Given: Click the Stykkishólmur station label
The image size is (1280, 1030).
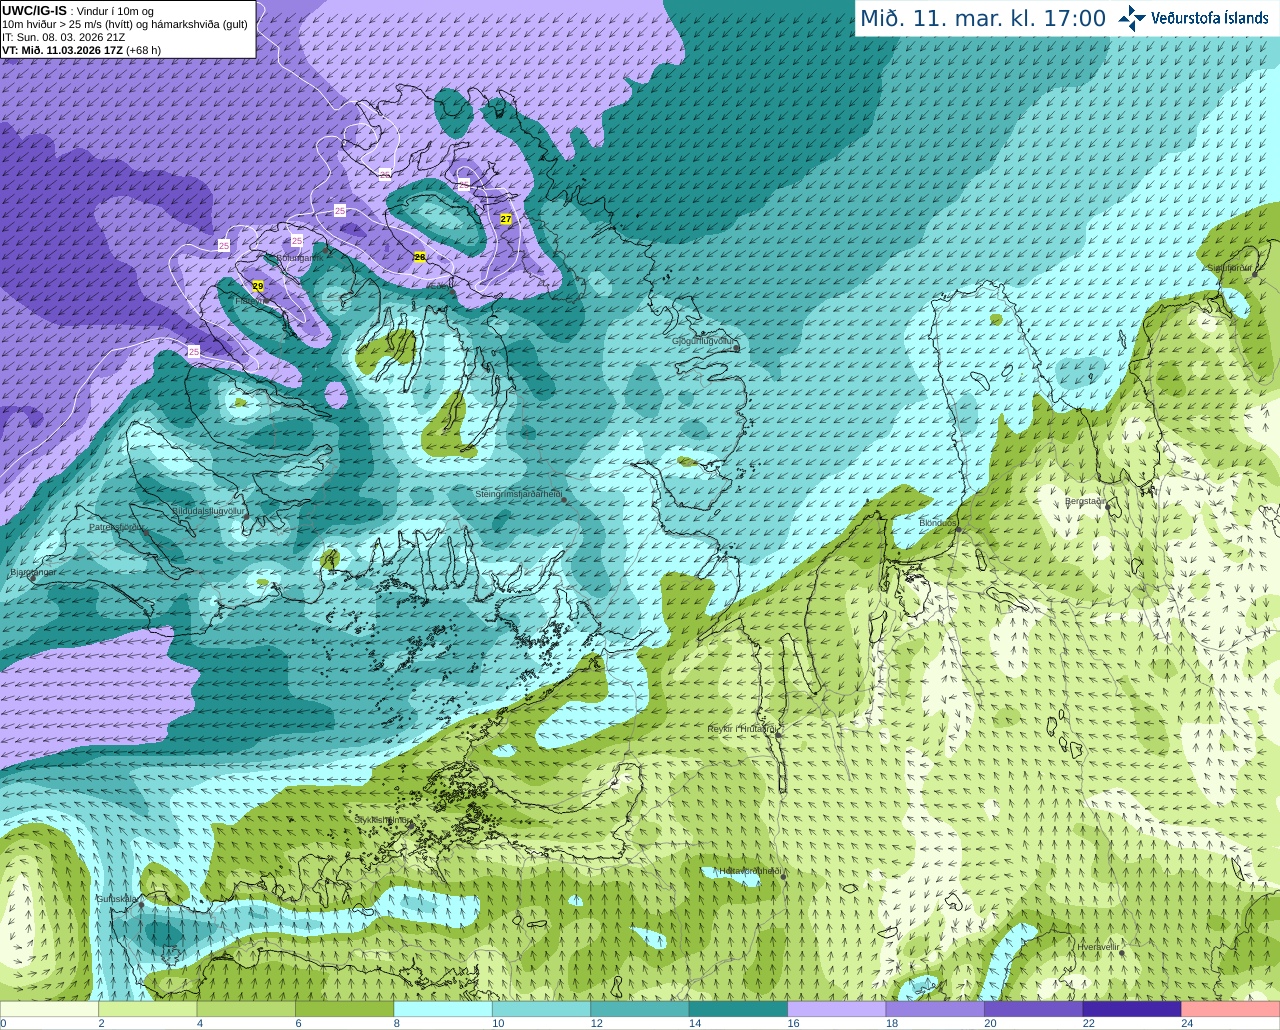Looking at the screenshot, I should pos(382,820).
